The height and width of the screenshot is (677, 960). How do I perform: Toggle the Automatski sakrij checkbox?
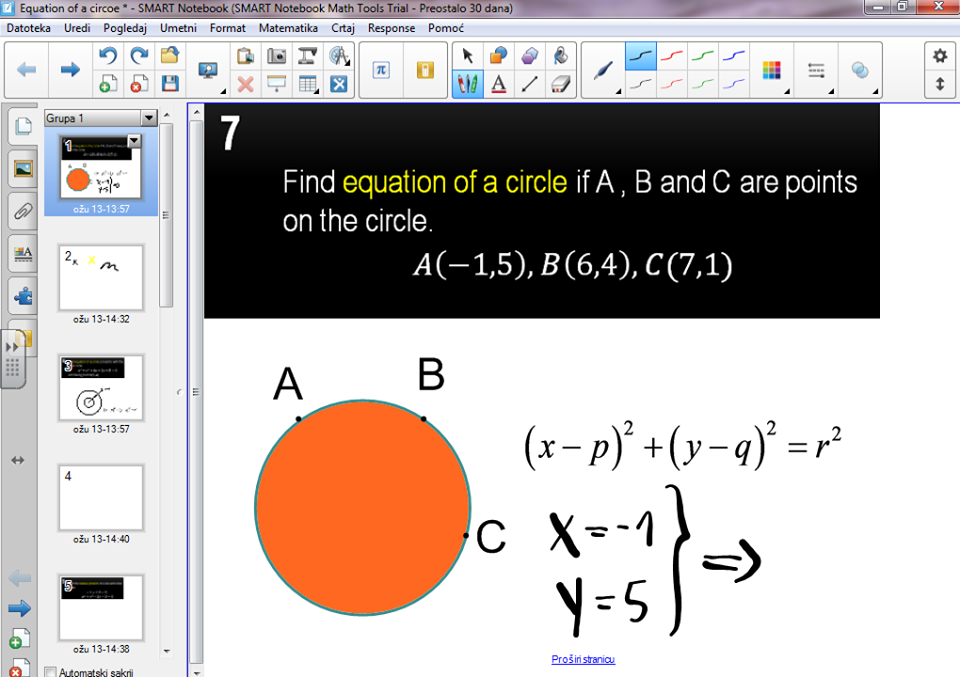51,672
